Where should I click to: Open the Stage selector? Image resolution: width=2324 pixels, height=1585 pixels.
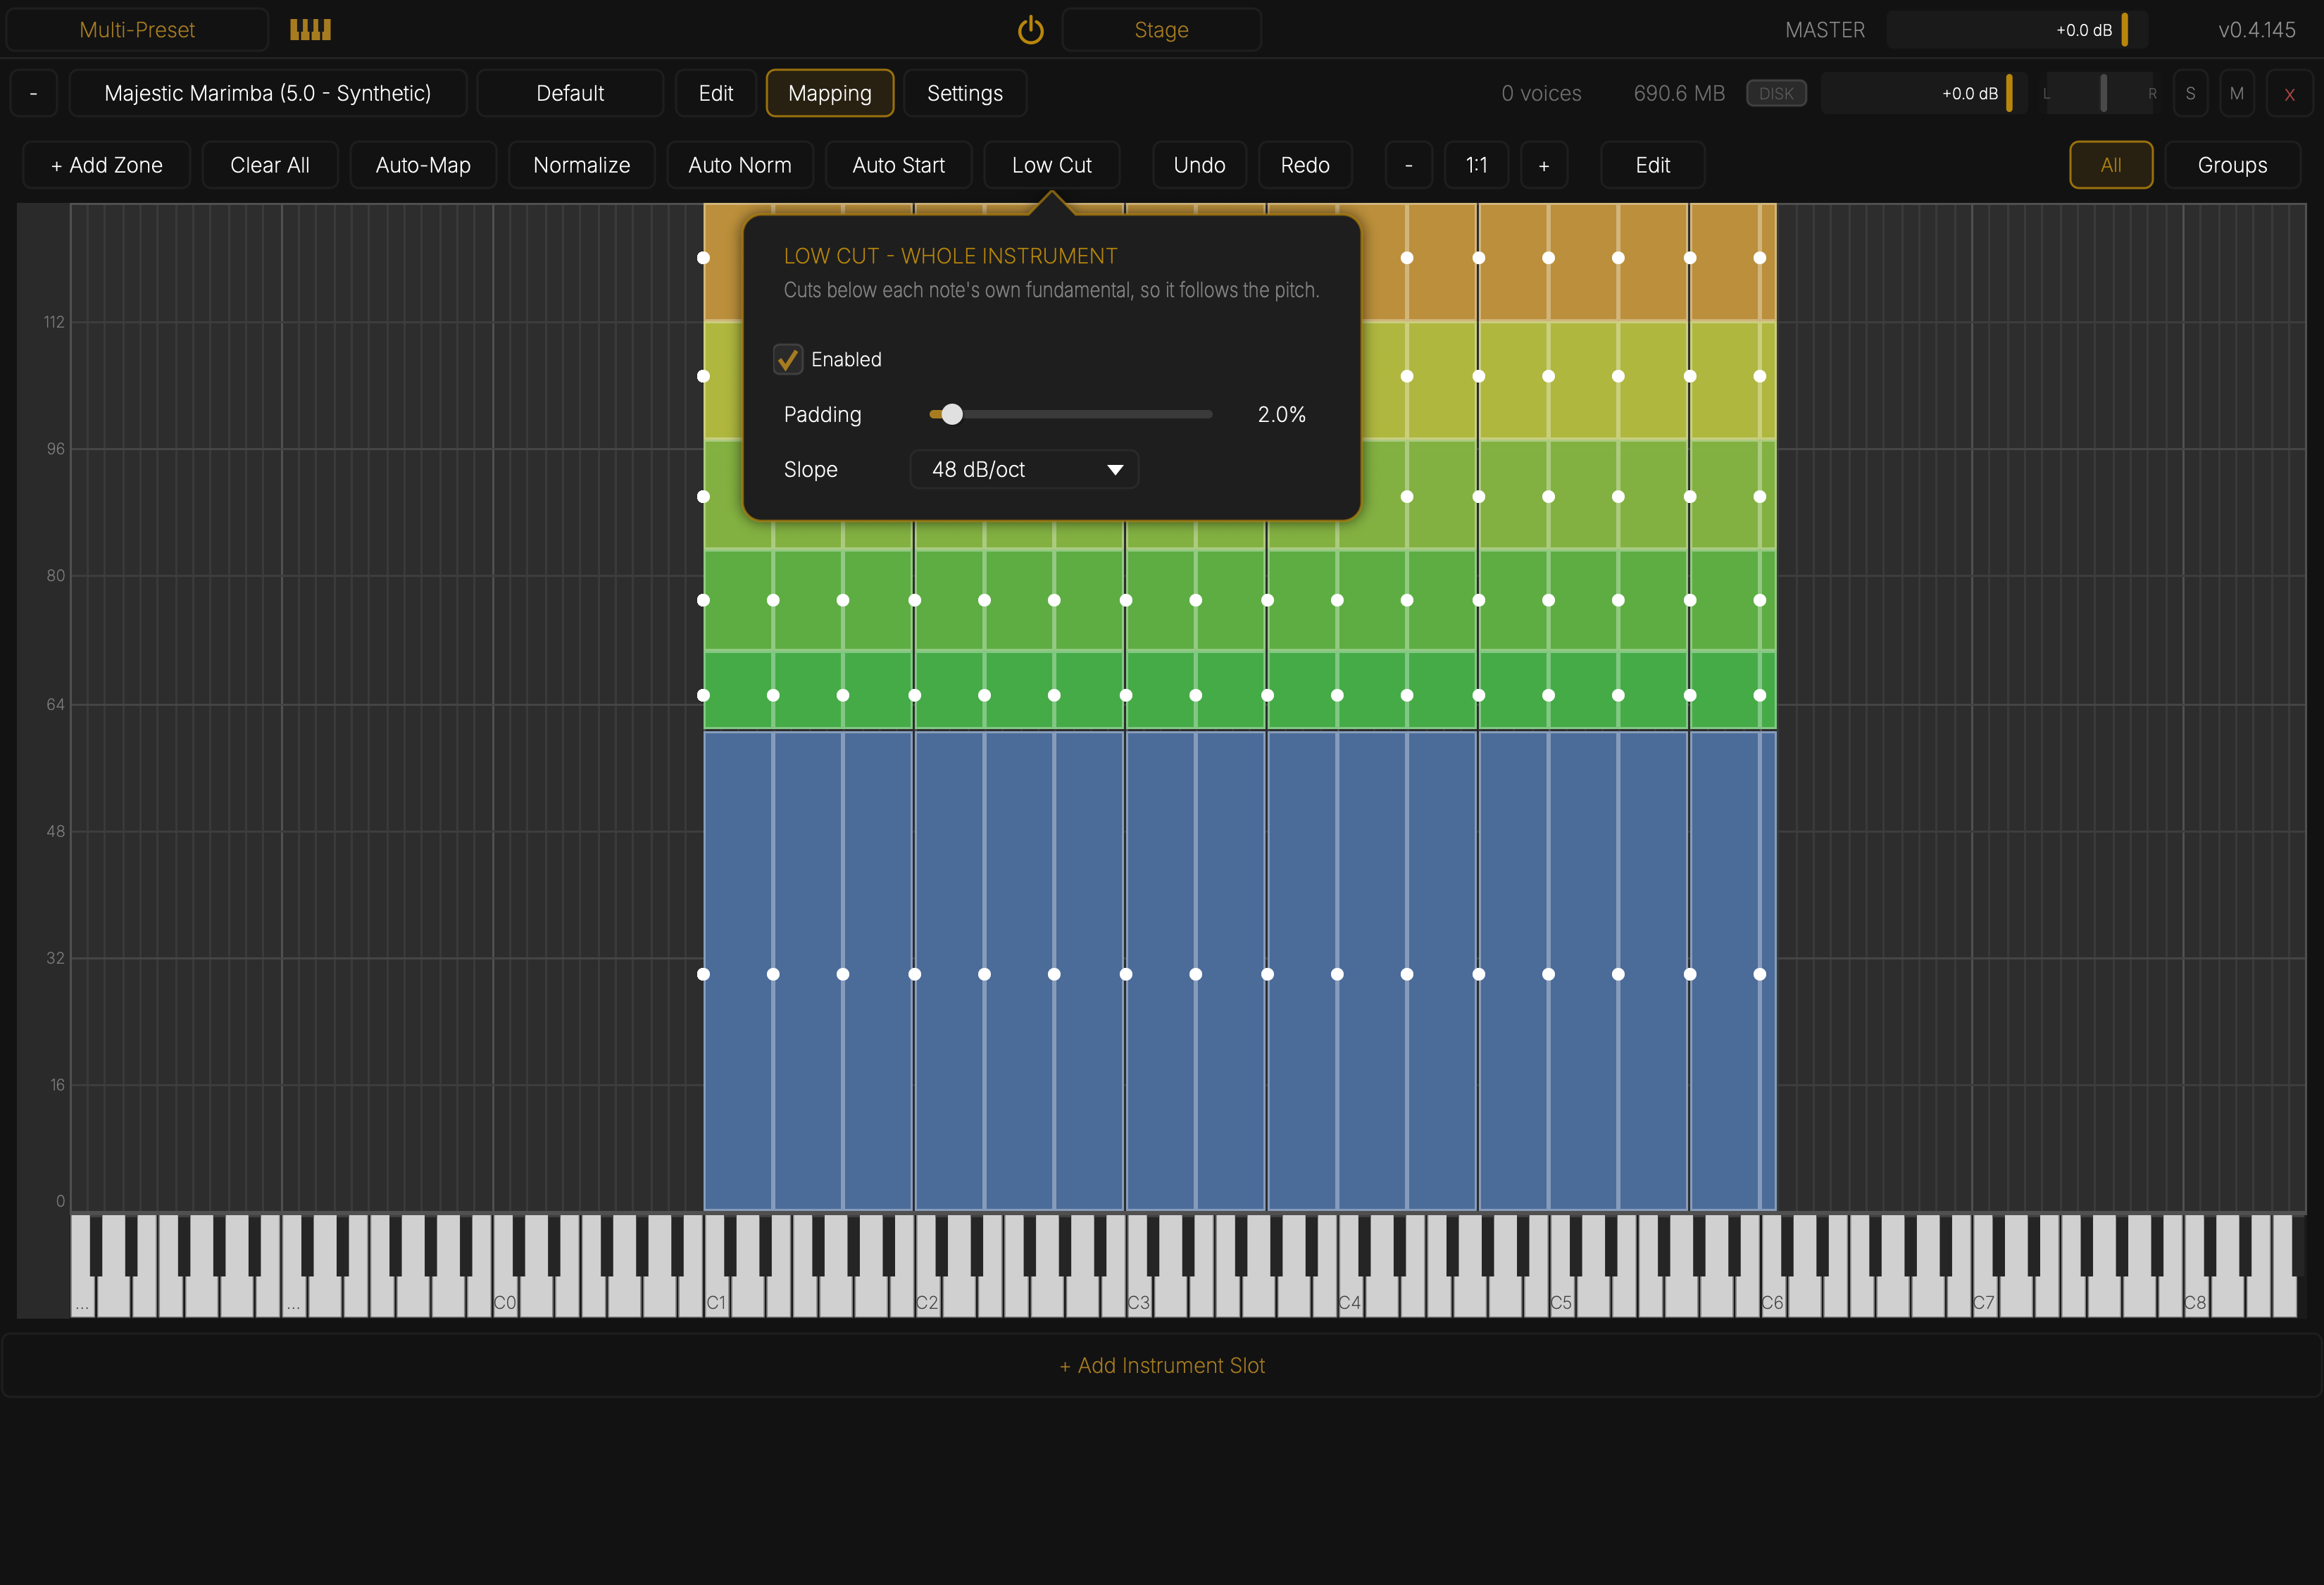[1161, 30]
